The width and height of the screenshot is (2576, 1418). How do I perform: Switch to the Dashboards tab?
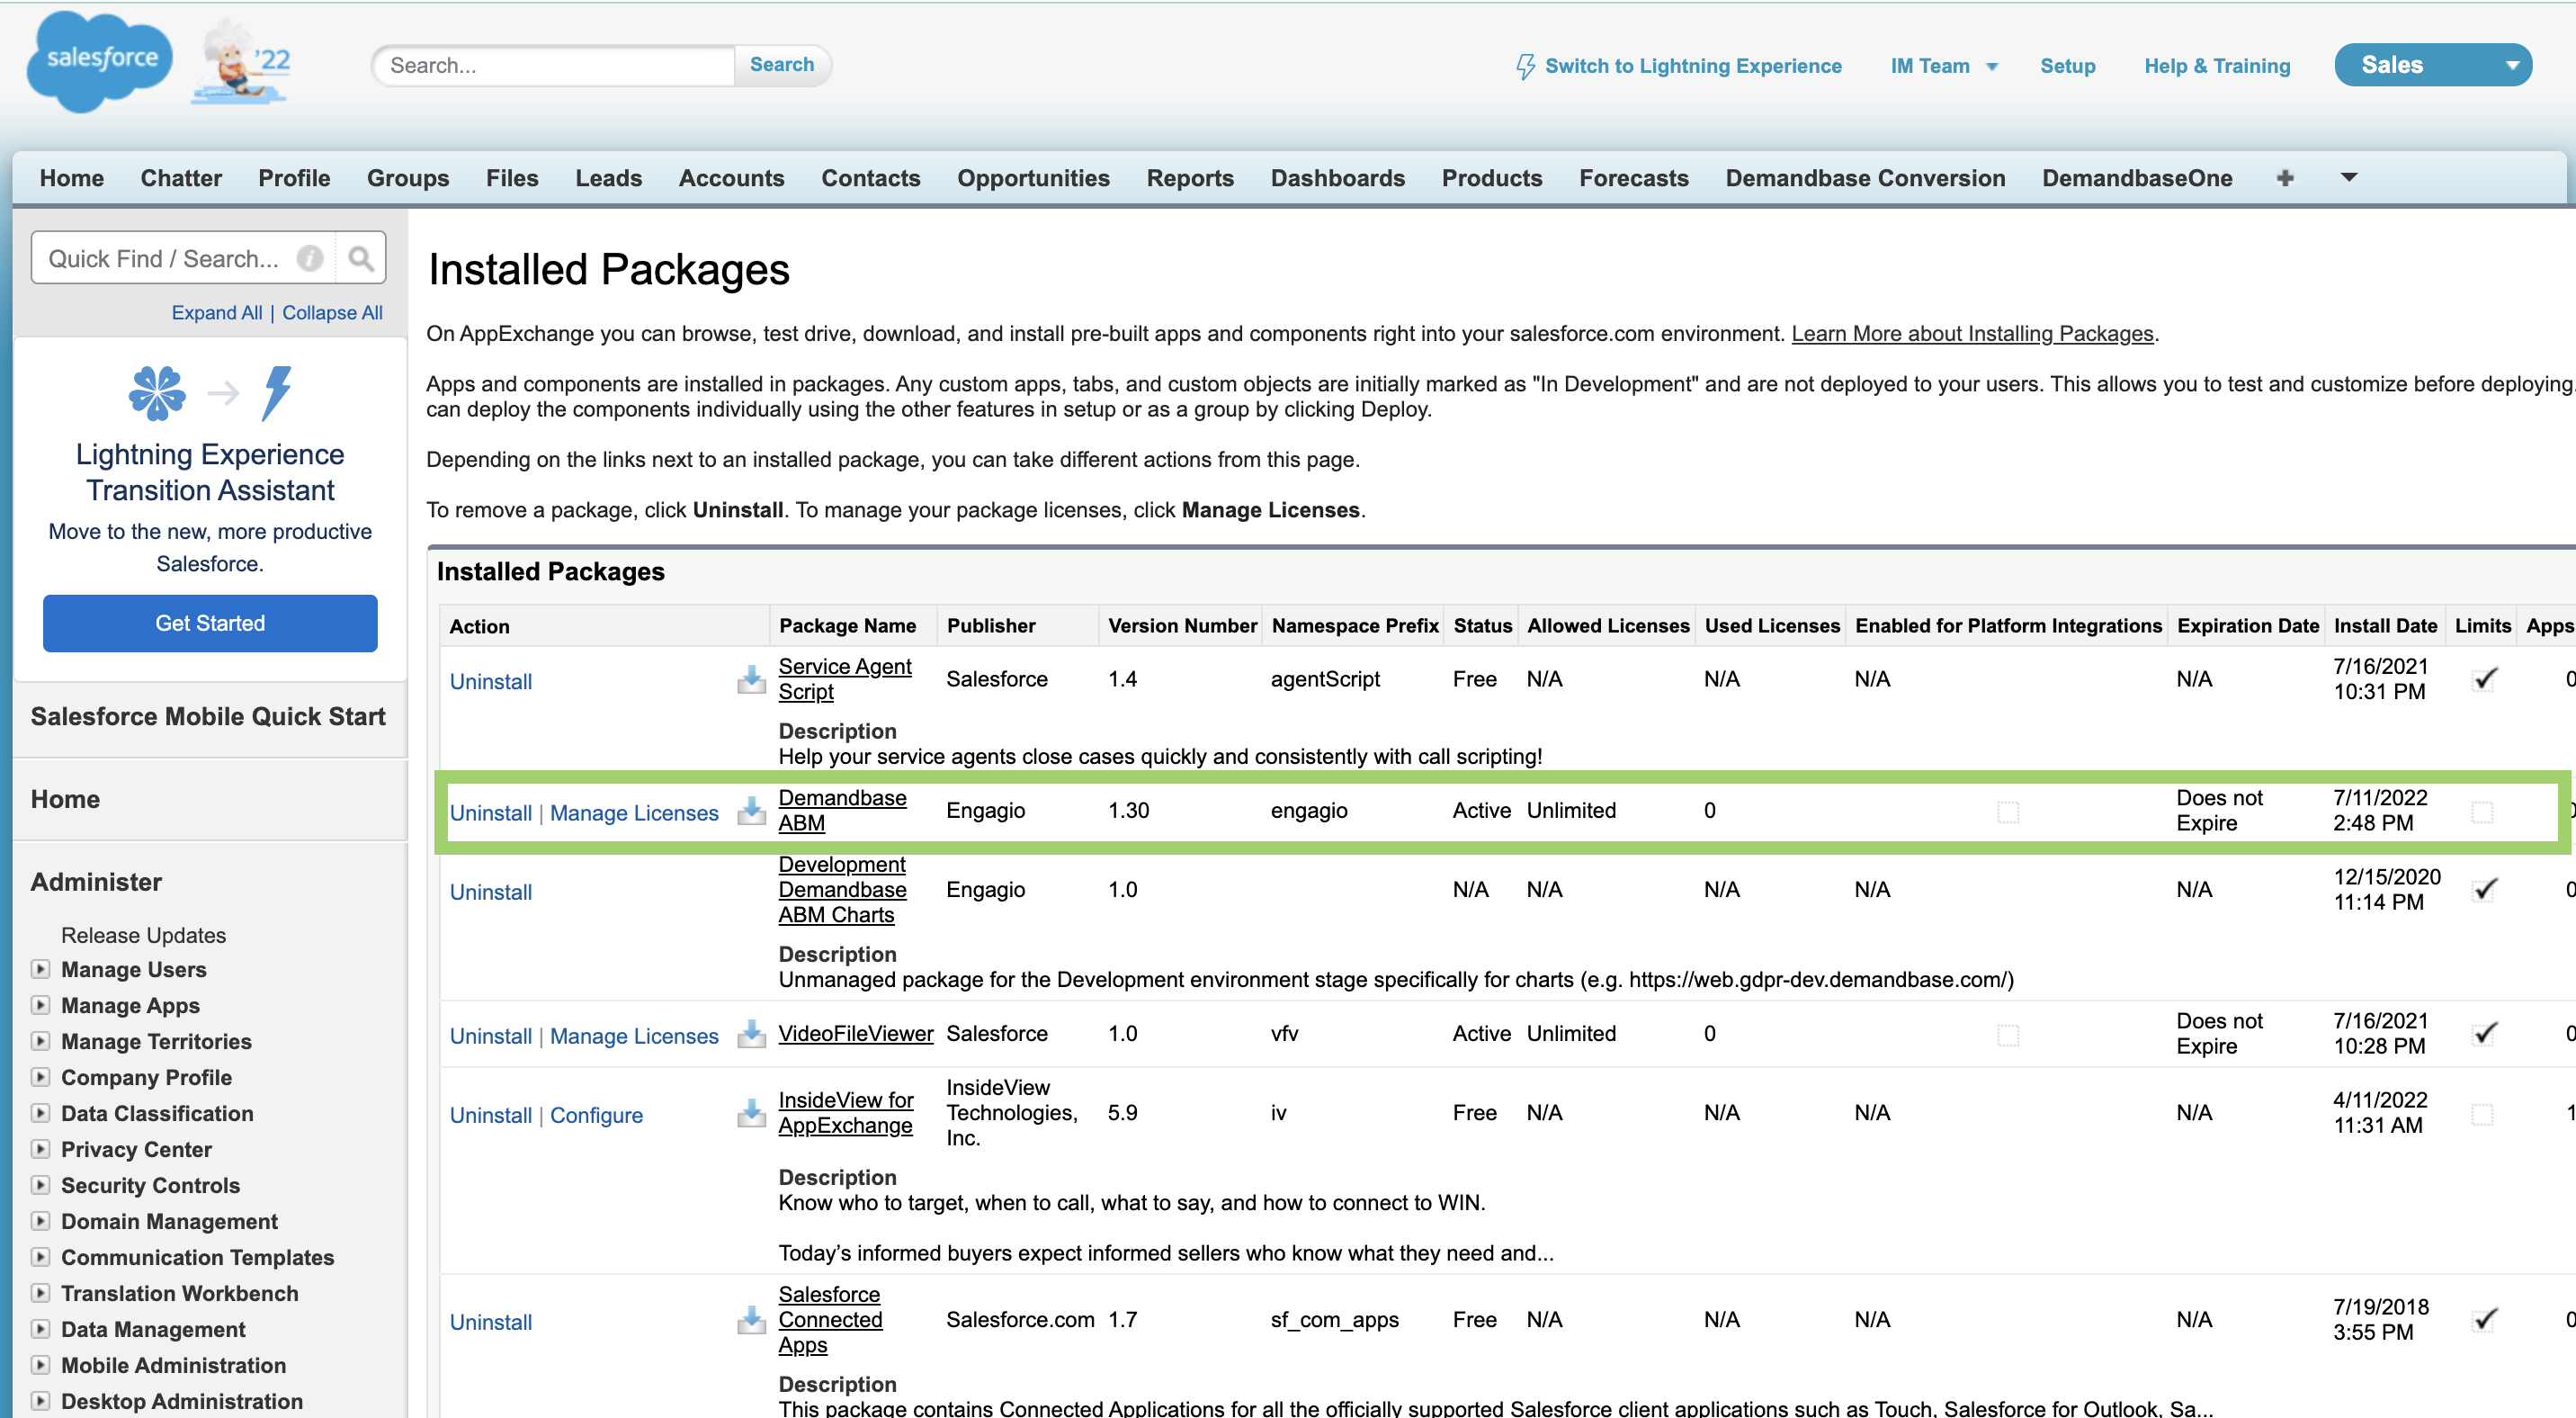click(1337, 178)
